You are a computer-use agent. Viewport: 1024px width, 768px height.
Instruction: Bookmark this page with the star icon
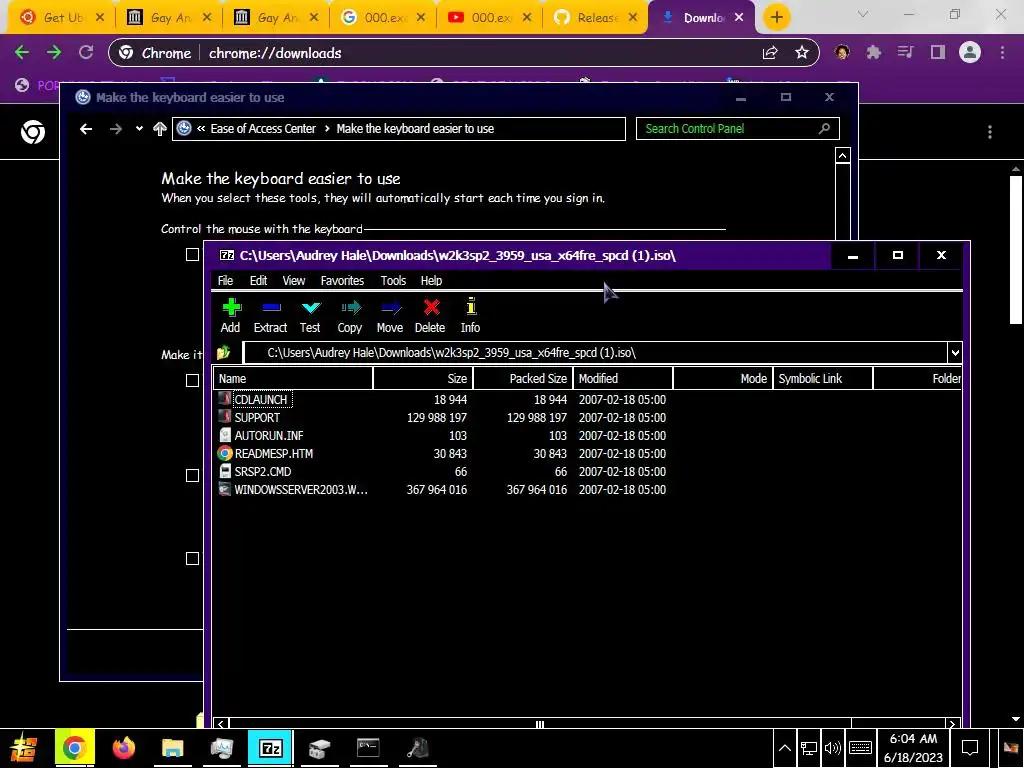click(x=802, y=53)
